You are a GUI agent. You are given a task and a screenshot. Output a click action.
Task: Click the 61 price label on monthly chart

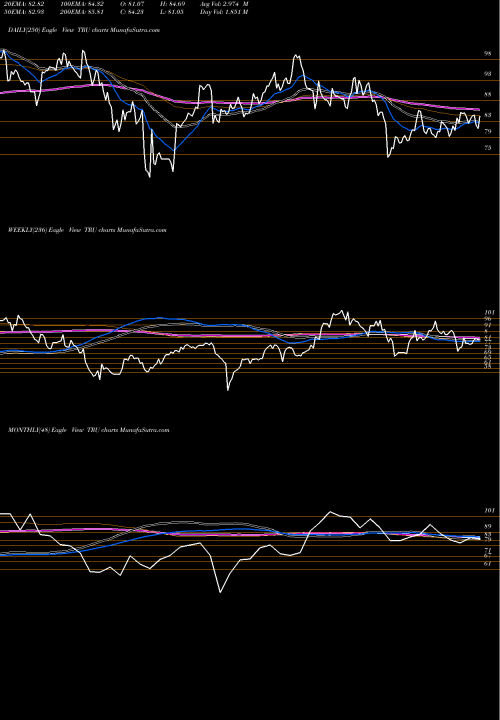click(x=488, y=563)
